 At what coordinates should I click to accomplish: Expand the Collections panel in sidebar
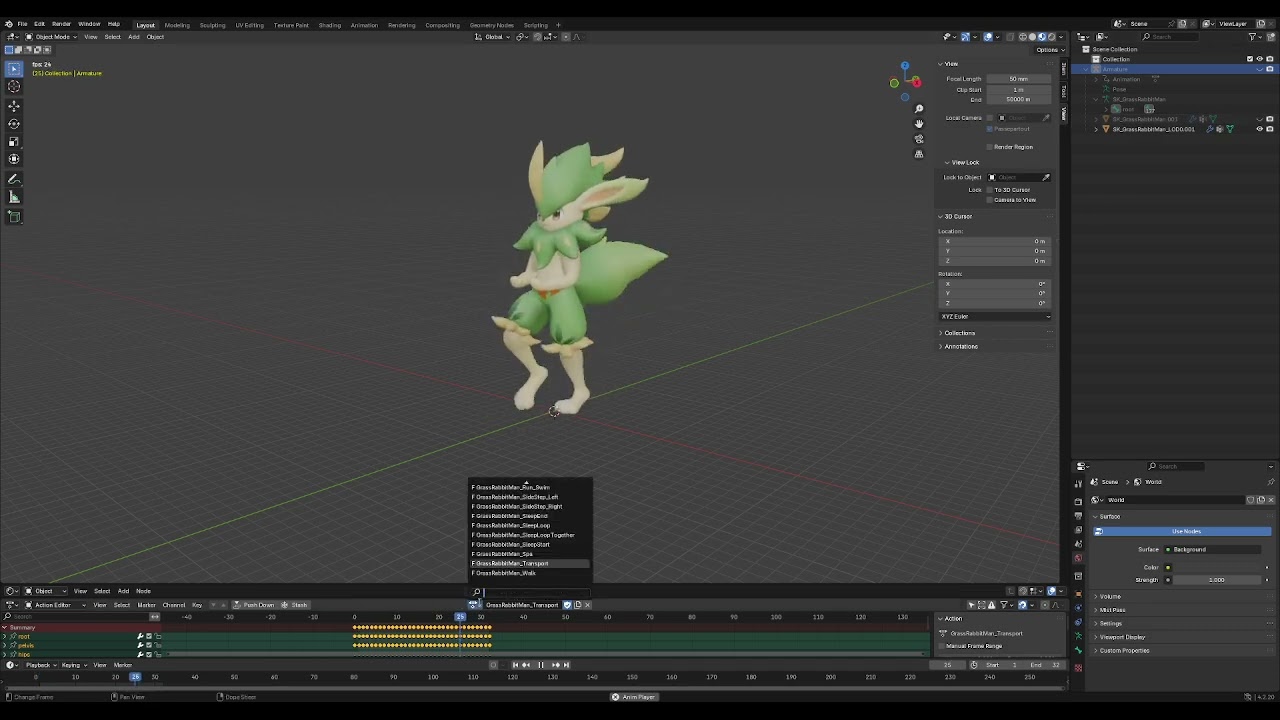point(959,333)
